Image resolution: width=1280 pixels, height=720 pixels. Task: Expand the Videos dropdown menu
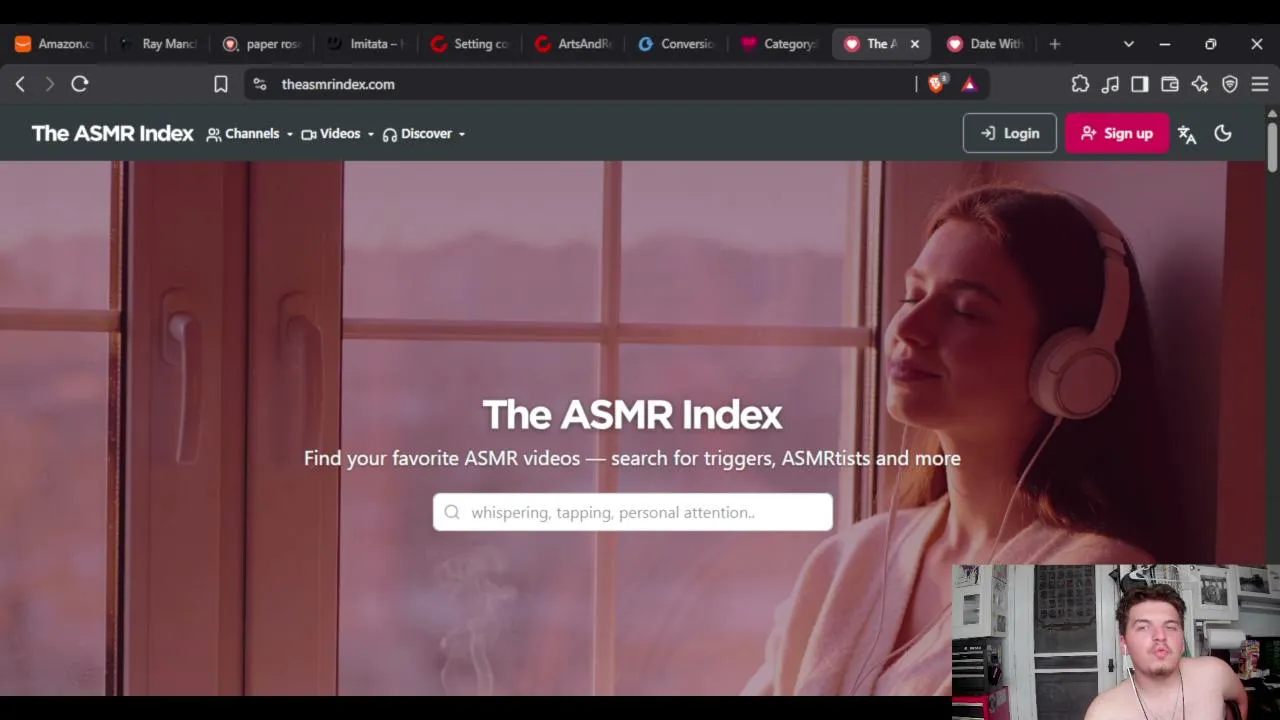point(338,133)
